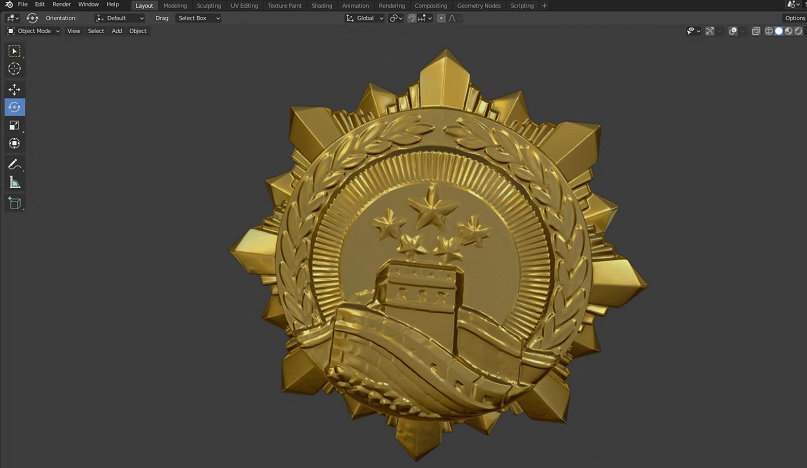807x468 pixels.
Task: Open the scene selector dropdown
Action: pyautogui.click(x=793, y=5)
